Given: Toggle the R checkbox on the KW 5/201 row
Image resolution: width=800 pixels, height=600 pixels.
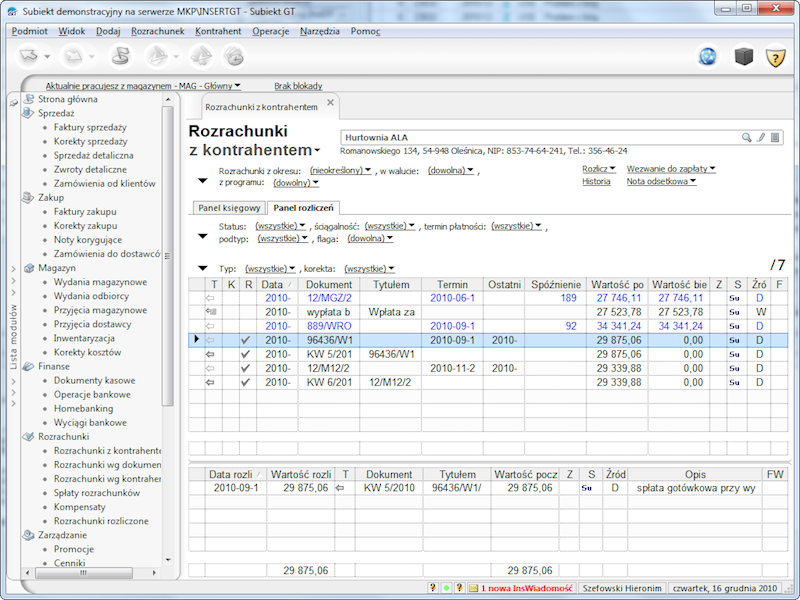Looking at the screenshot, I should click(x=246, y=354).
